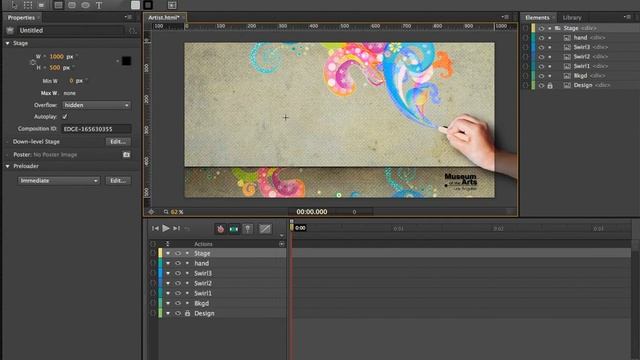Image resolution: width=640 pixels, height=360 pixels.
Task: Open the stage background color swatch
Action: (x=126, y=61)
